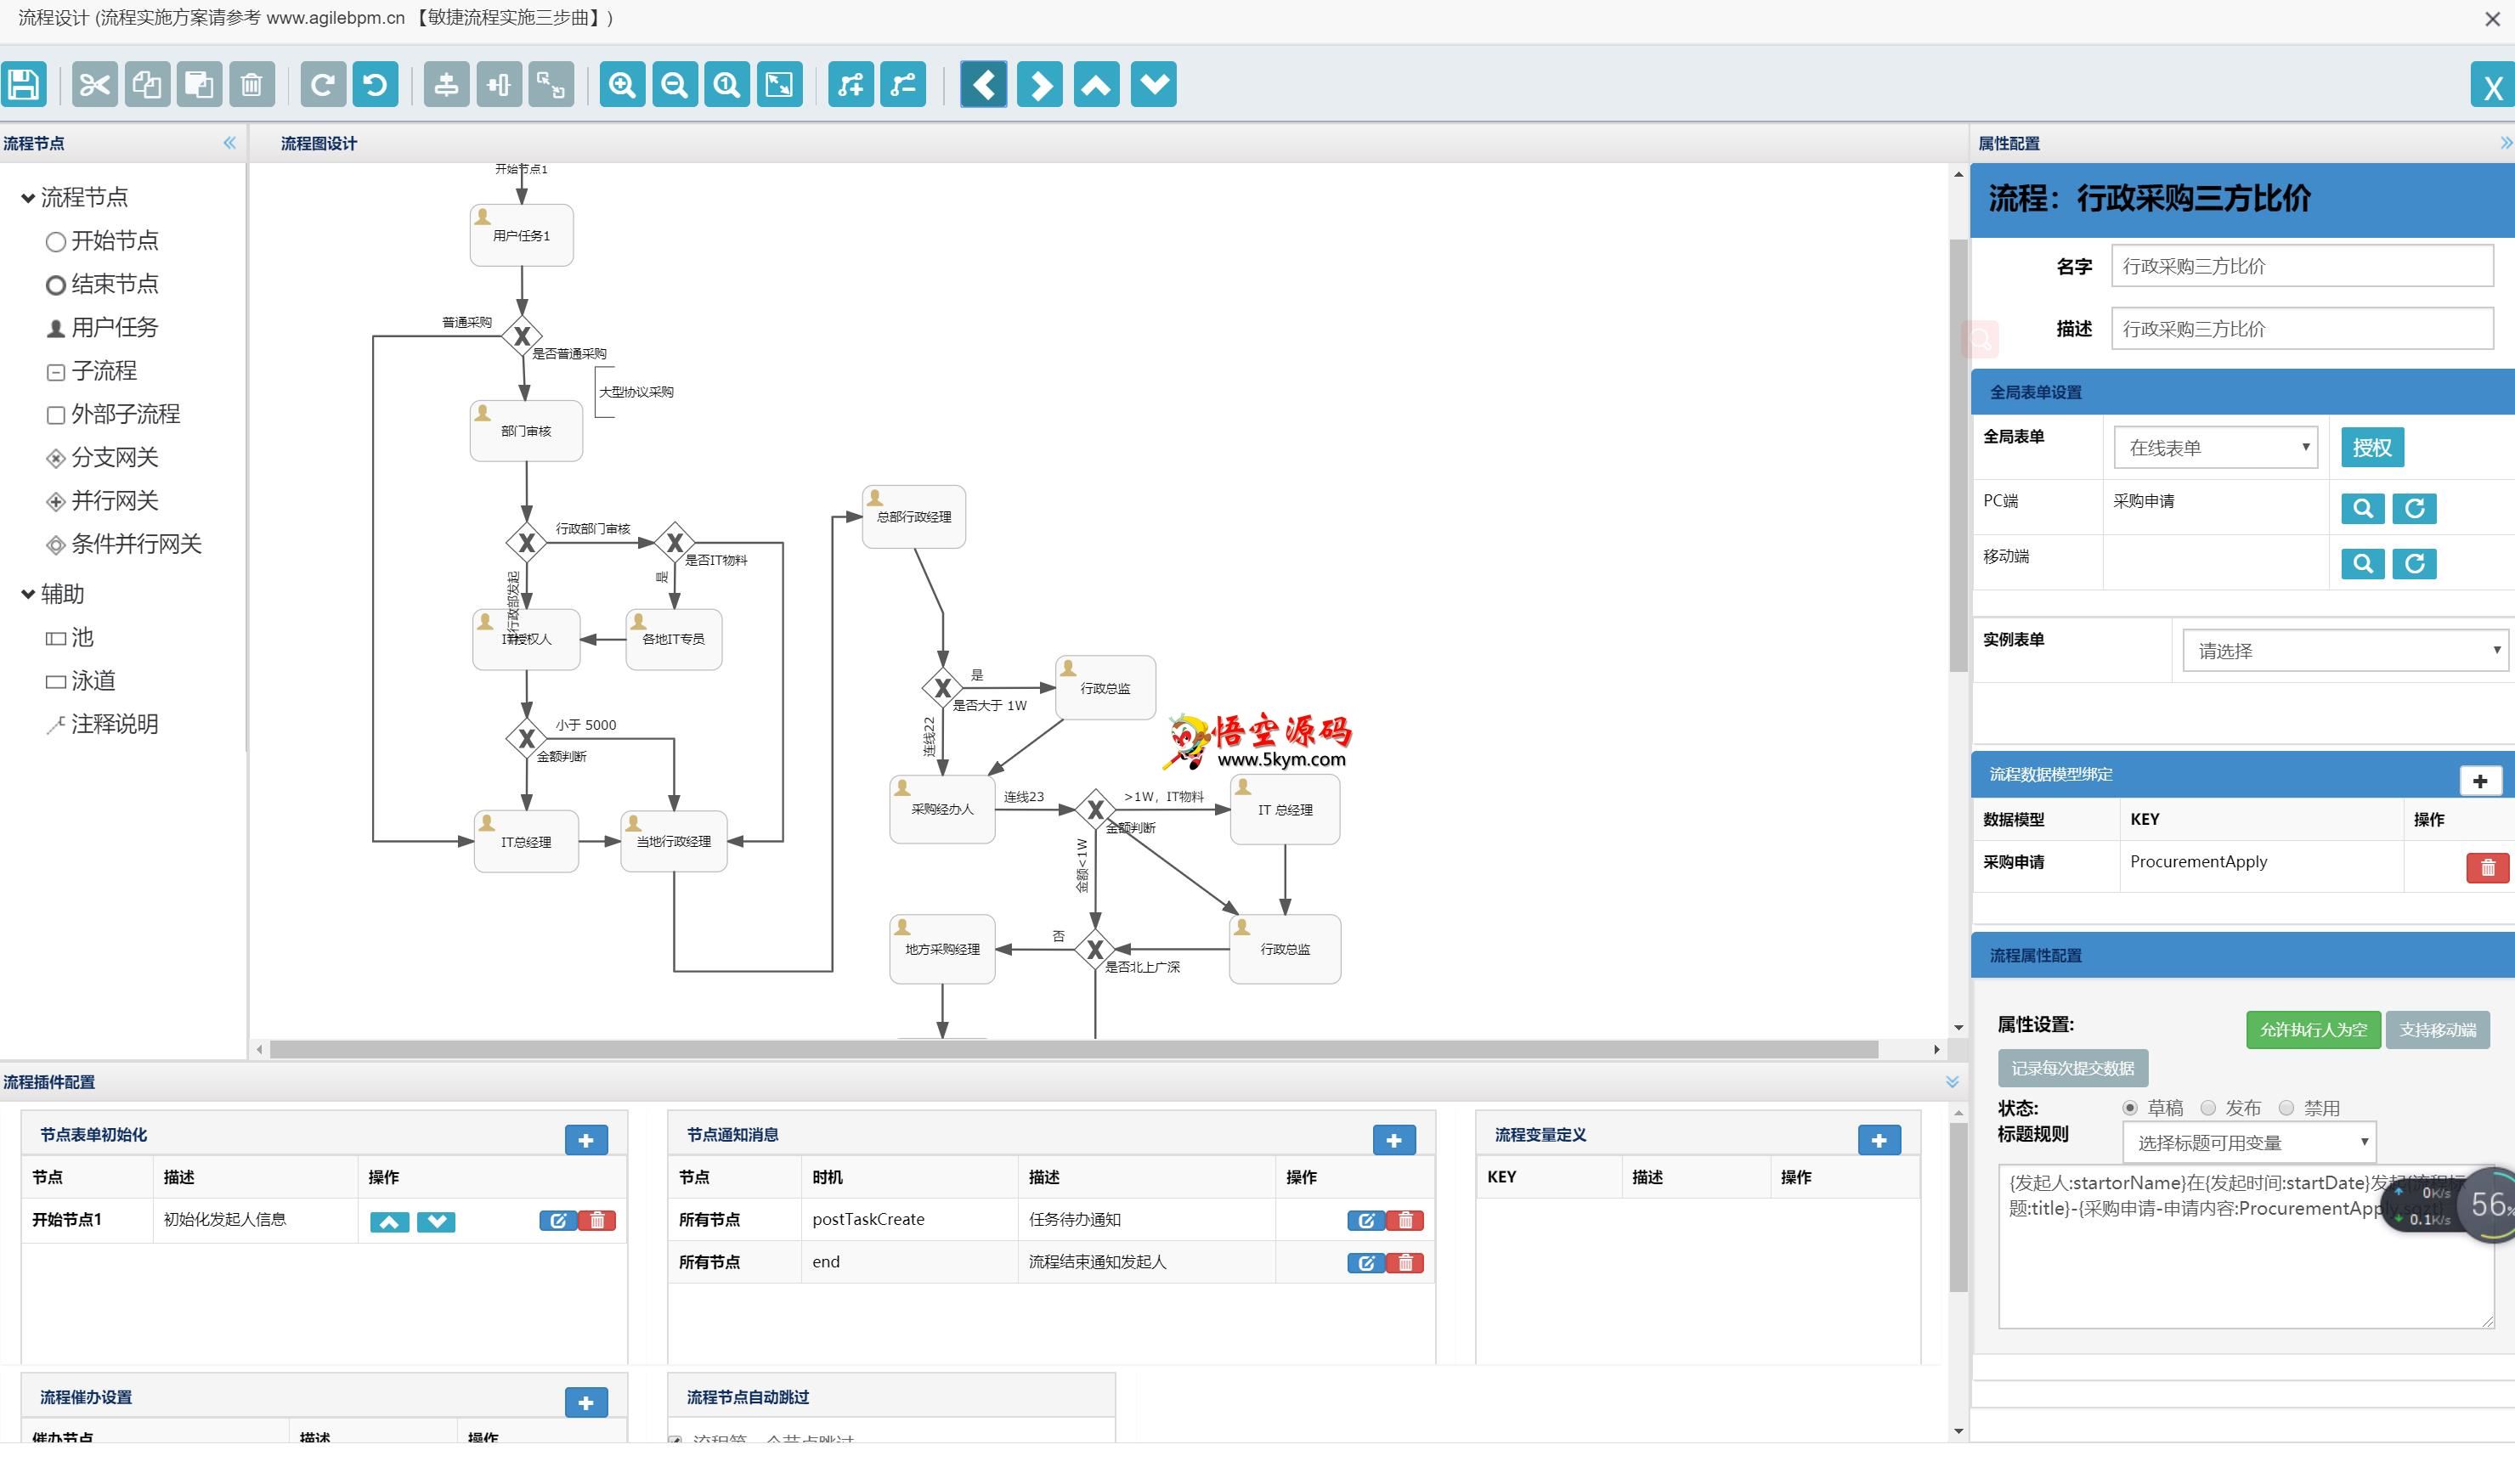Click the move down arrow icon
The image size is (2515, 1484).
[x=1154, y=84]
